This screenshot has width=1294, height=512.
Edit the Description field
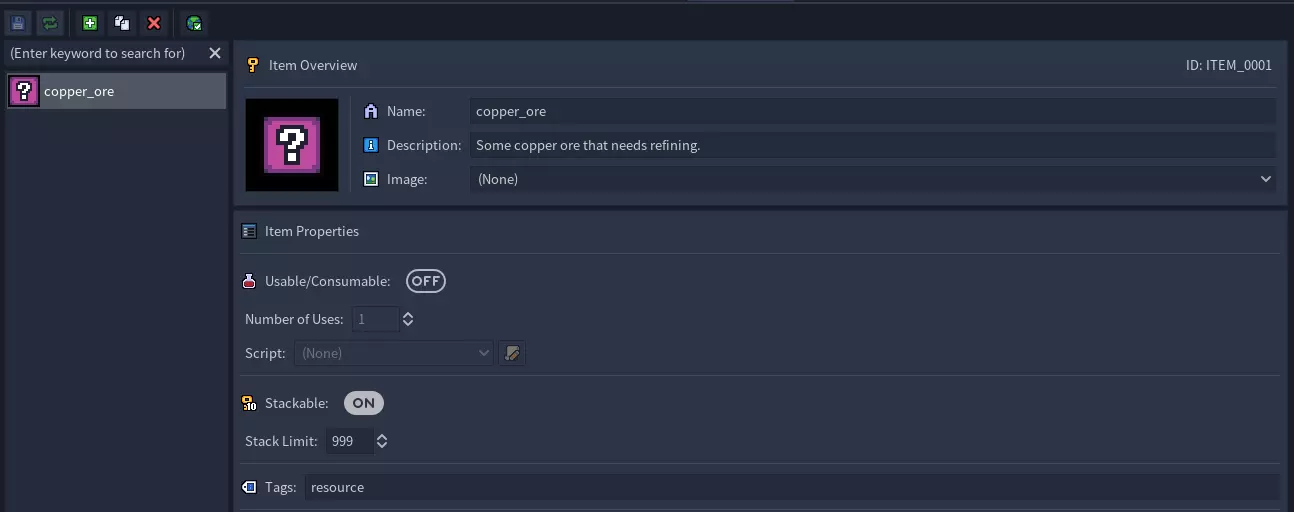pyautogui.click(x=872, y=145)
